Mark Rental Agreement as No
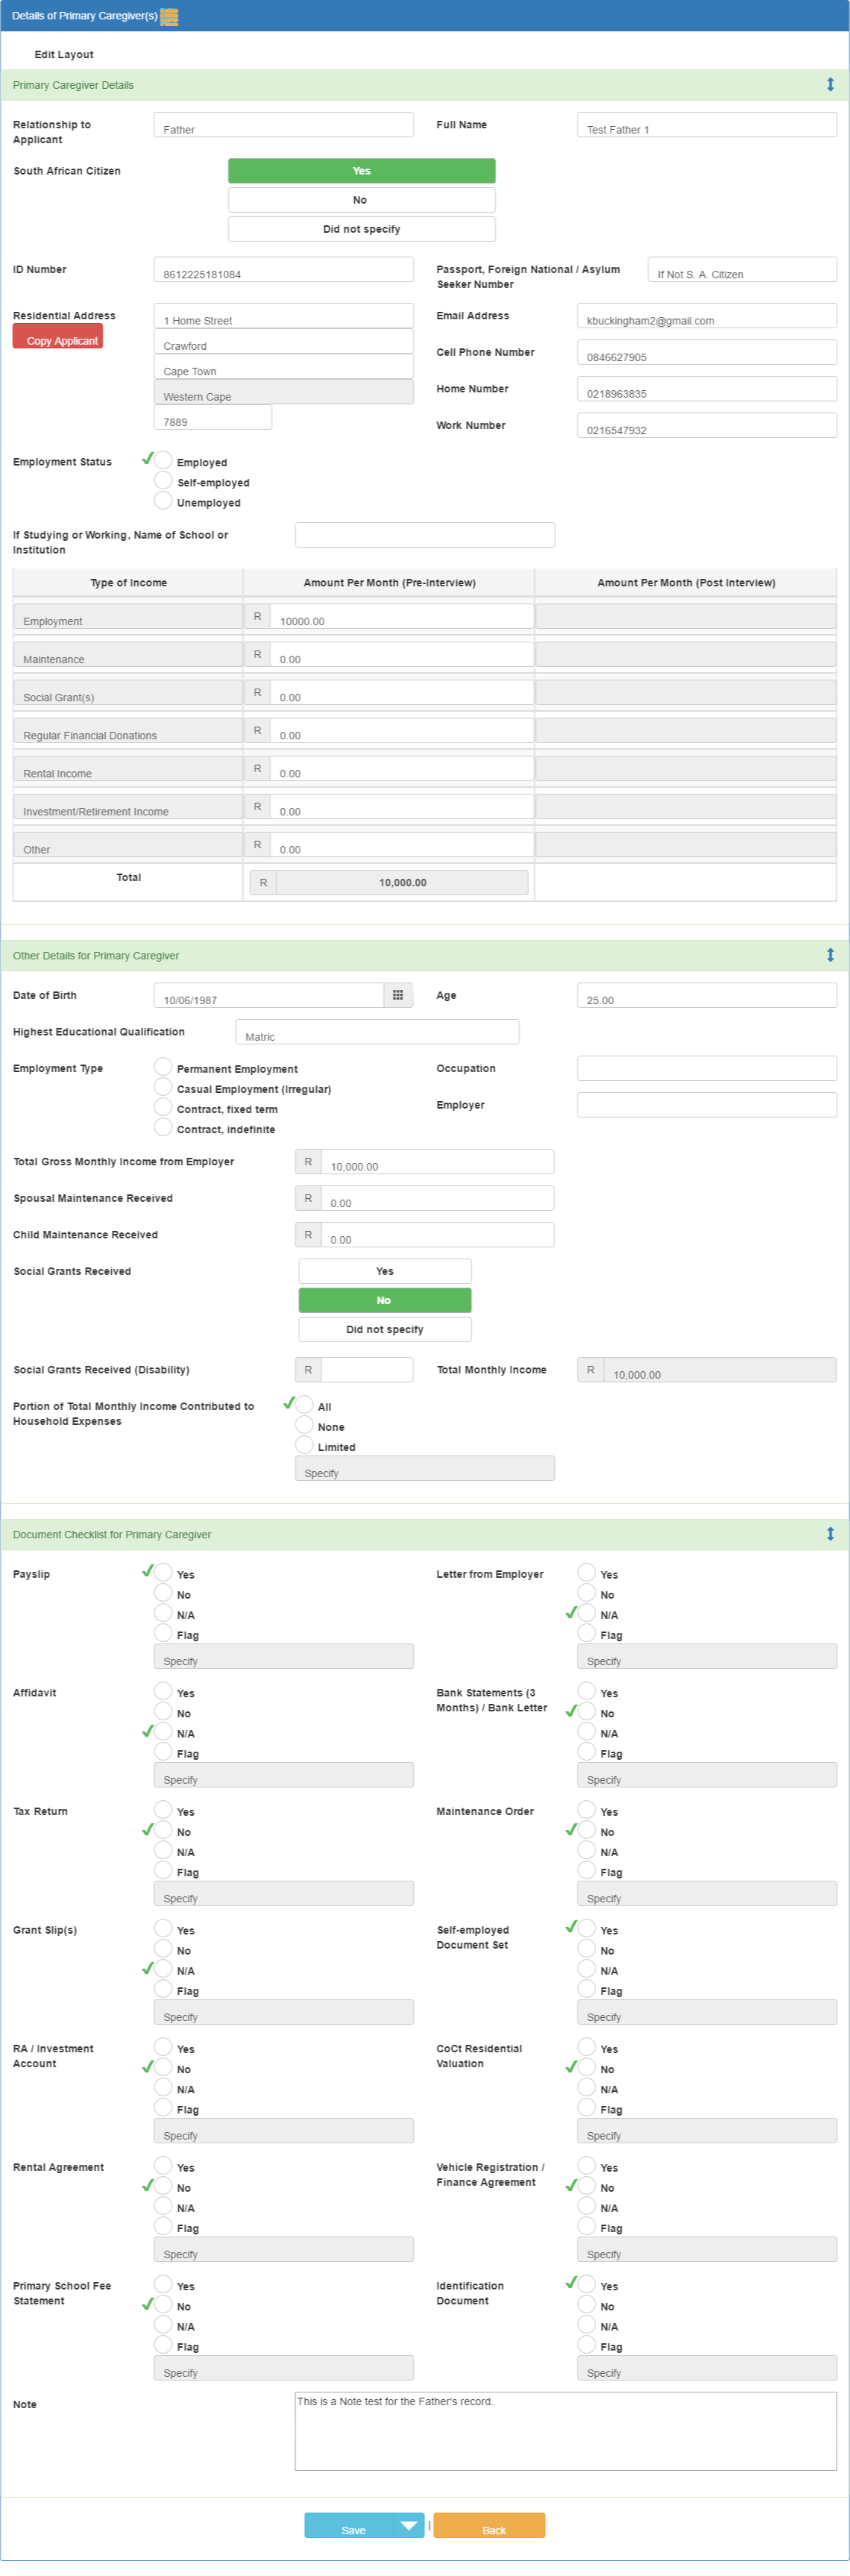 tap(163, 2185)
